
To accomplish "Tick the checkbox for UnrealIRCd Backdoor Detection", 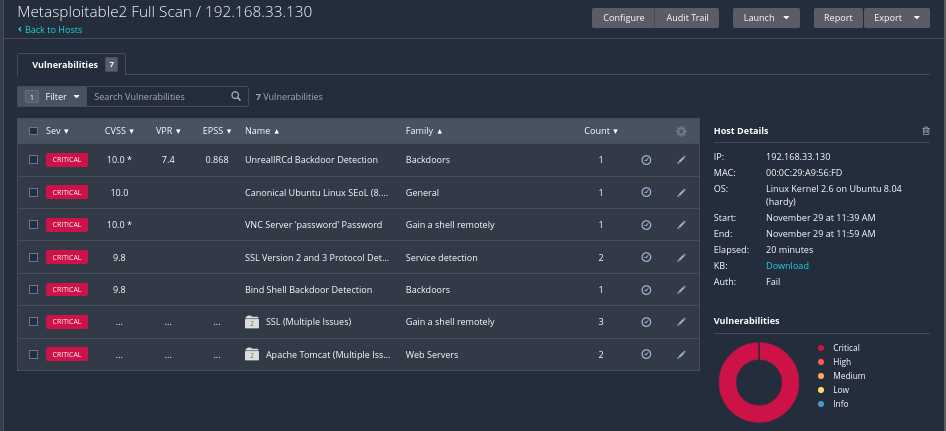I will click(33, 160).
